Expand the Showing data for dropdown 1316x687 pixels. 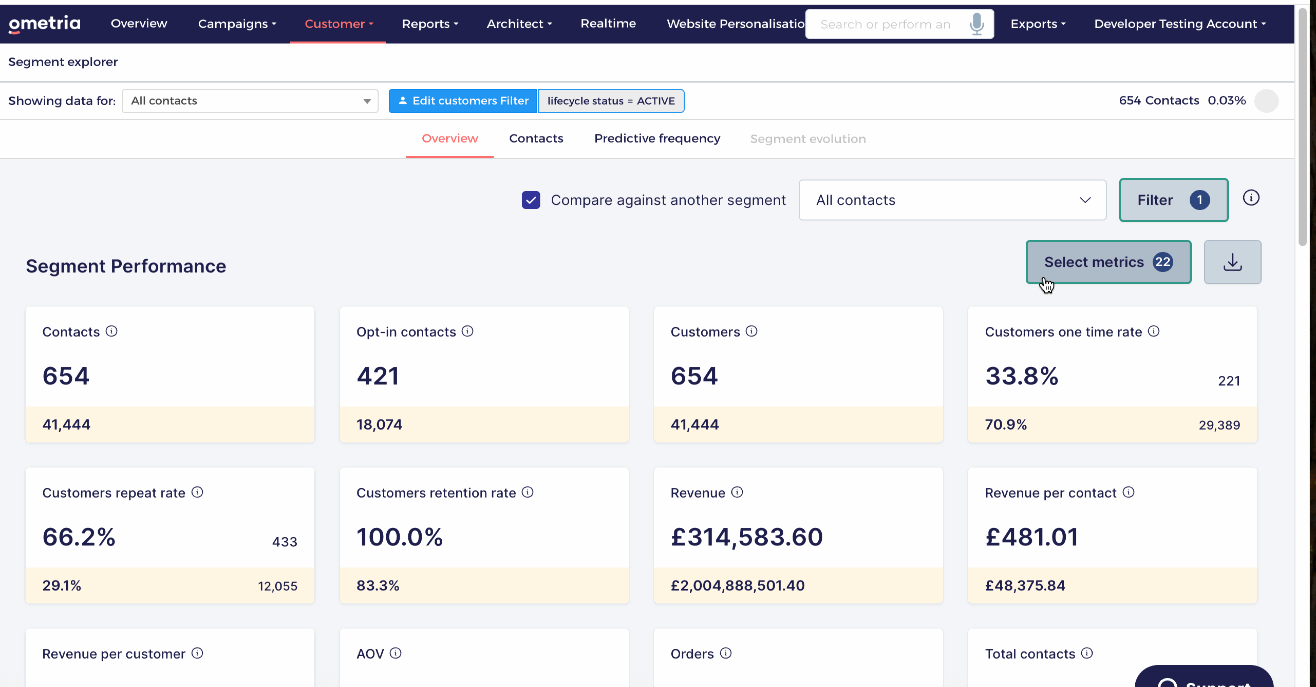click(x=250, y=101)
